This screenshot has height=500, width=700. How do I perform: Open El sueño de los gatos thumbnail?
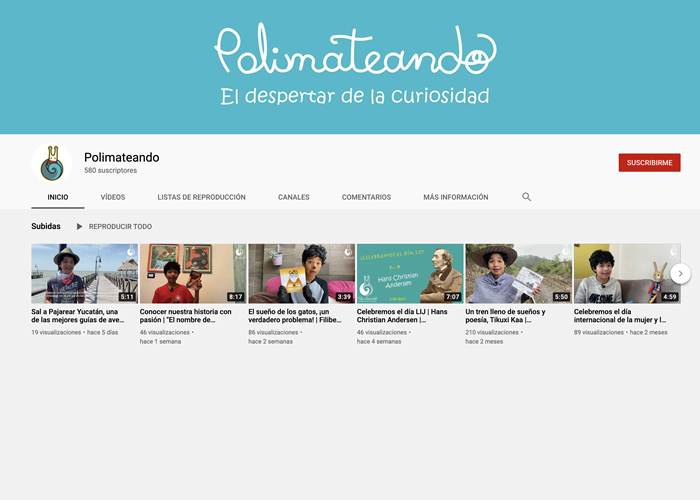click(301, 273)
